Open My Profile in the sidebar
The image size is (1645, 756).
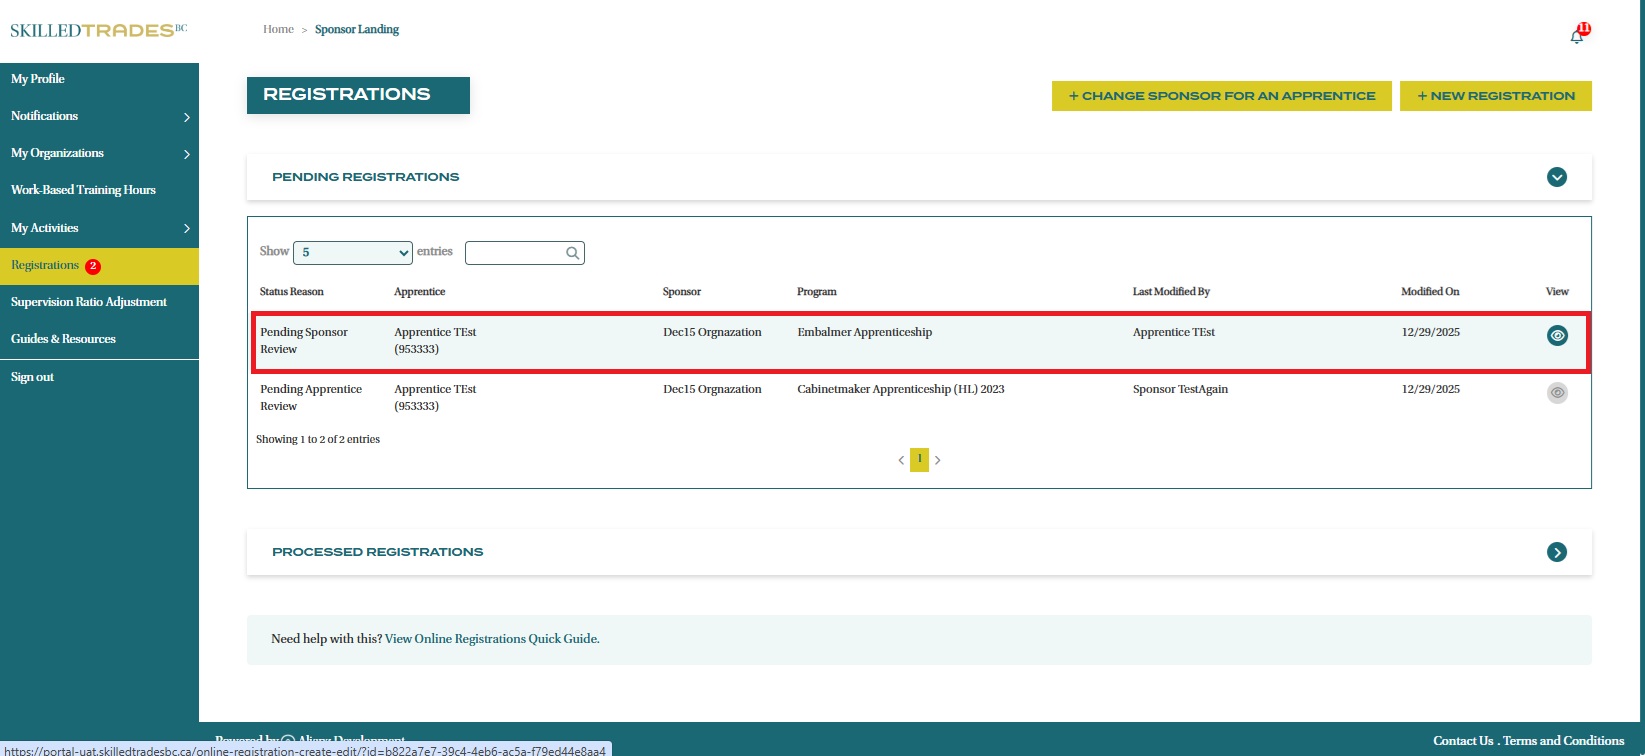(38, 79)
